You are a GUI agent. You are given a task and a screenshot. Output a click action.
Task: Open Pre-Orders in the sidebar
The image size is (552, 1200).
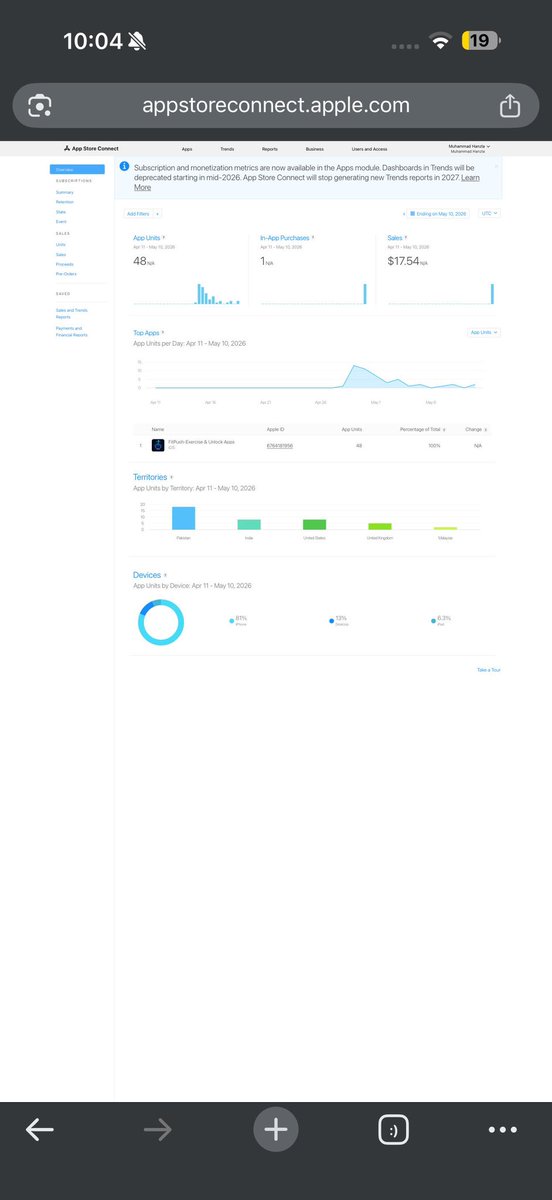[x=66, y=273]
